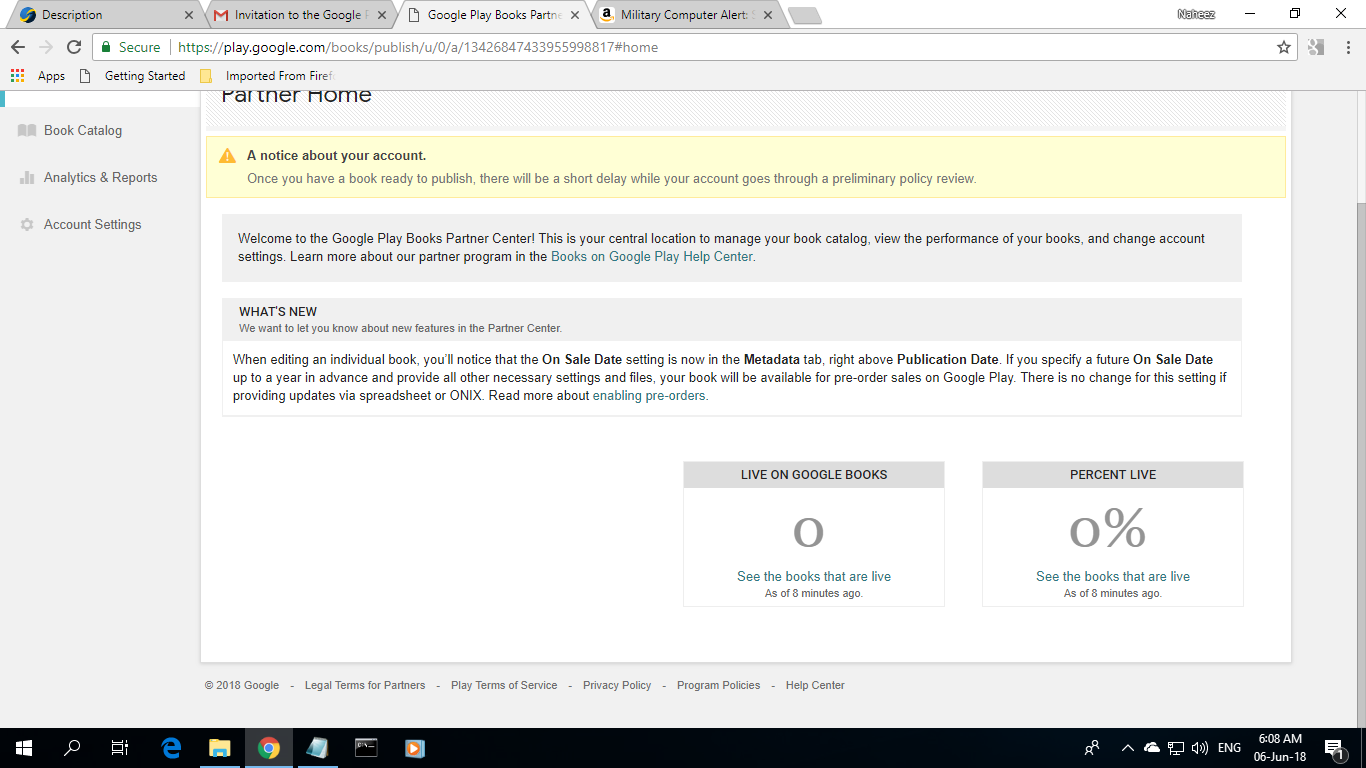Open File Explorer from taskbar
The width and height of the screenshot is (1366, 768).
click(x=219, y=747)
